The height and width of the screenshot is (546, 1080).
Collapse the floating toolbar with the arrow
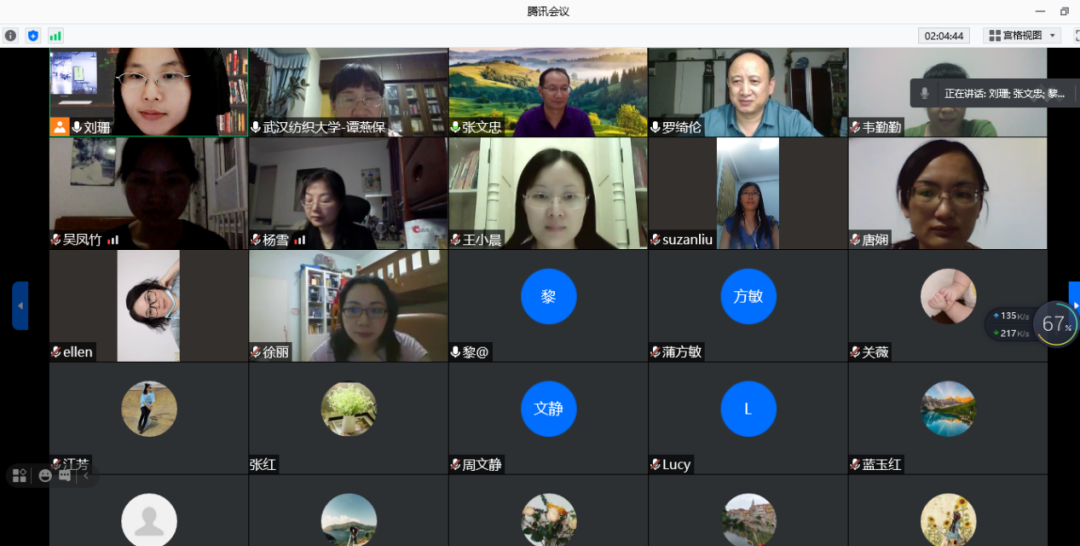tap(86, 476)
